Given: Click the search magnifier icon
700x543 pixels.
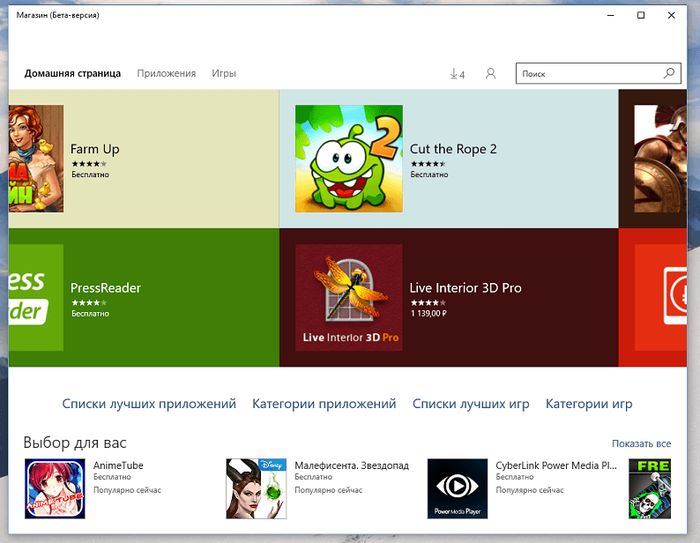Looking at the screenshot, I should 669,74.
